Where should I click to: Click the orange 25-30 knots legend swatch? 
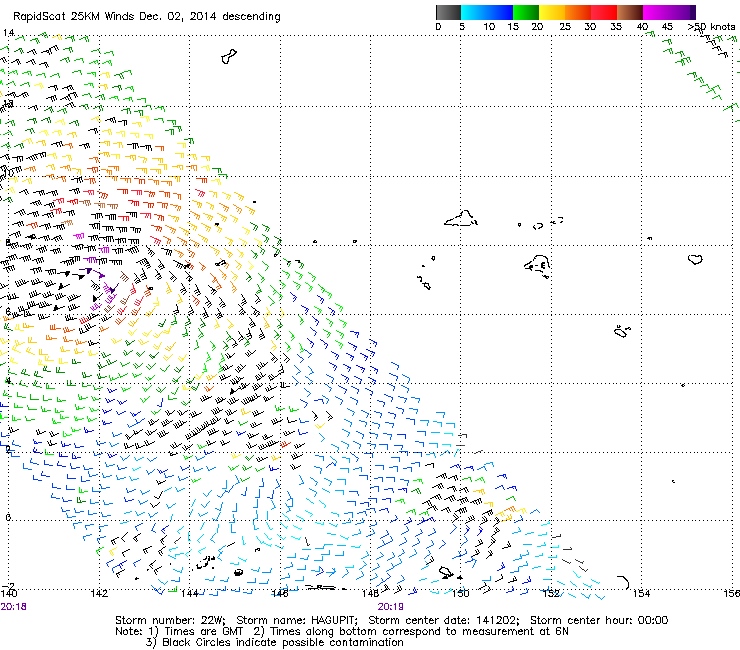[x=578, y=12]
